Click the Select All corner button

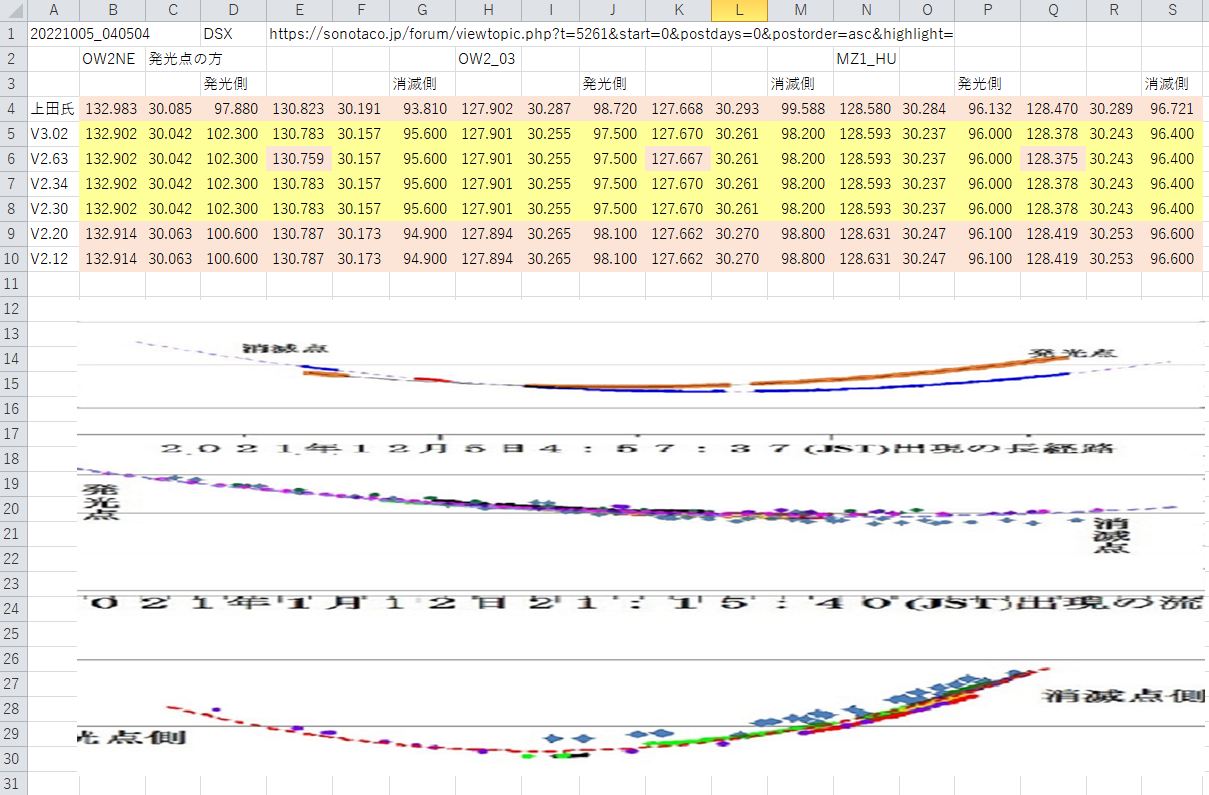click(x=13, y=10)
